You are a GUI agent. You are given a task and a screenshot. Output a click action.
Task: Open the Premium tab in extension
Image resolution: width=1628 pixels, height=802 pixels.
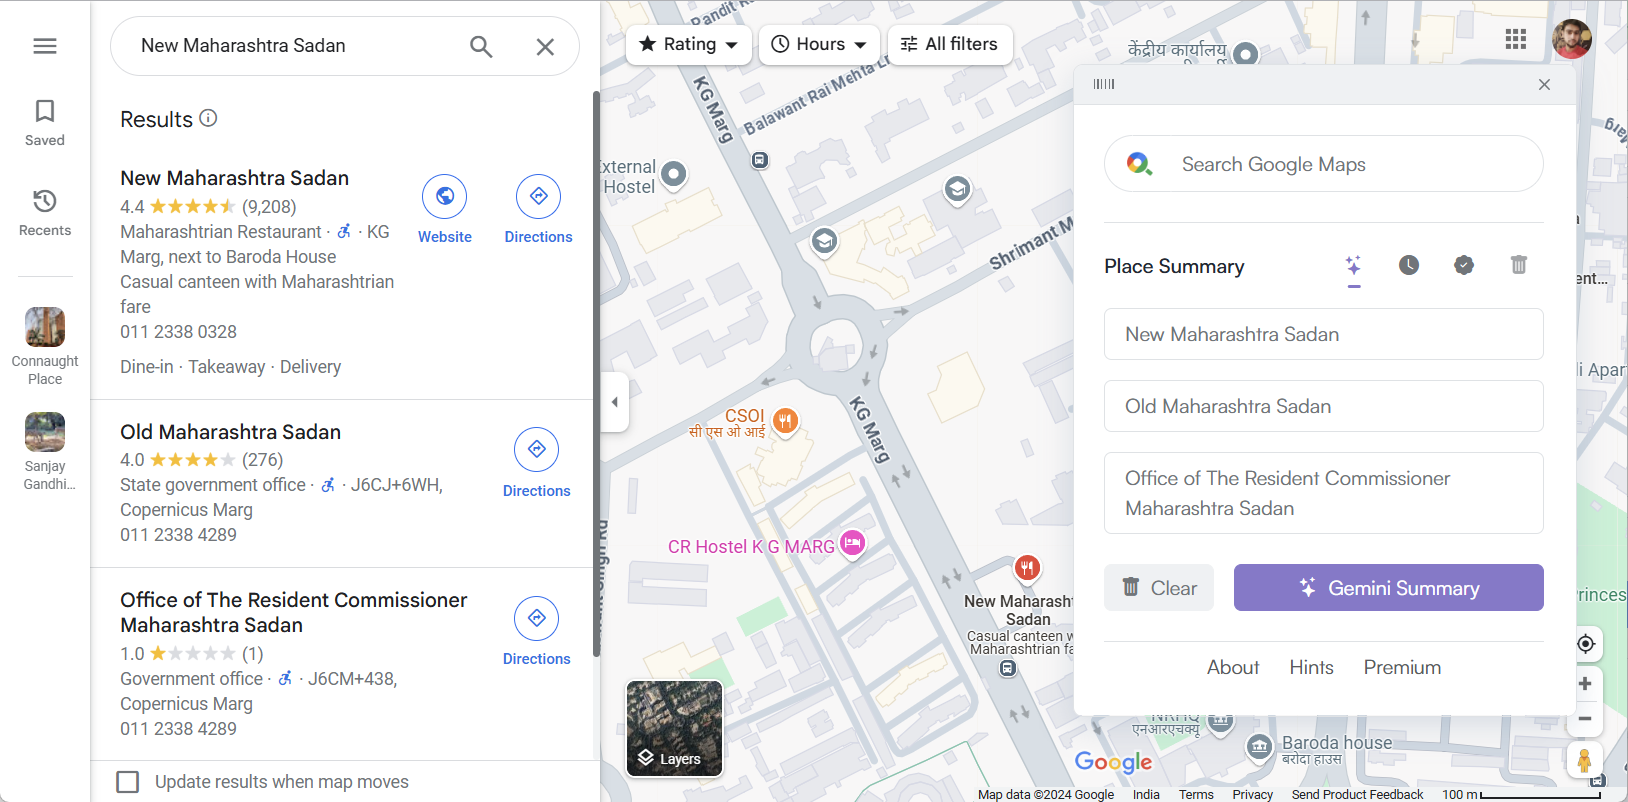pos(1402,667)
